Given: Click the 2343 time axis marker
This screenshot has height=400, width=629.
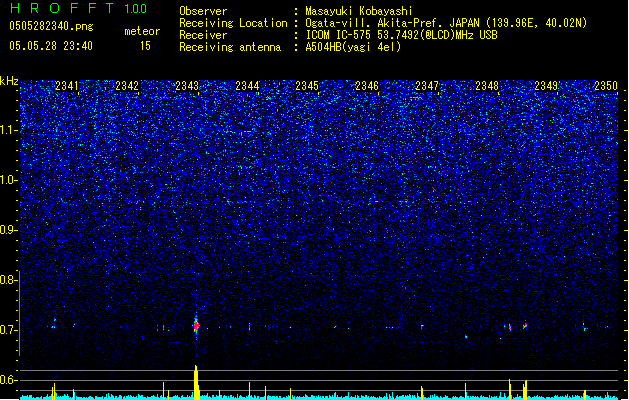Looking at the screenshot, I should click(187, 86).
